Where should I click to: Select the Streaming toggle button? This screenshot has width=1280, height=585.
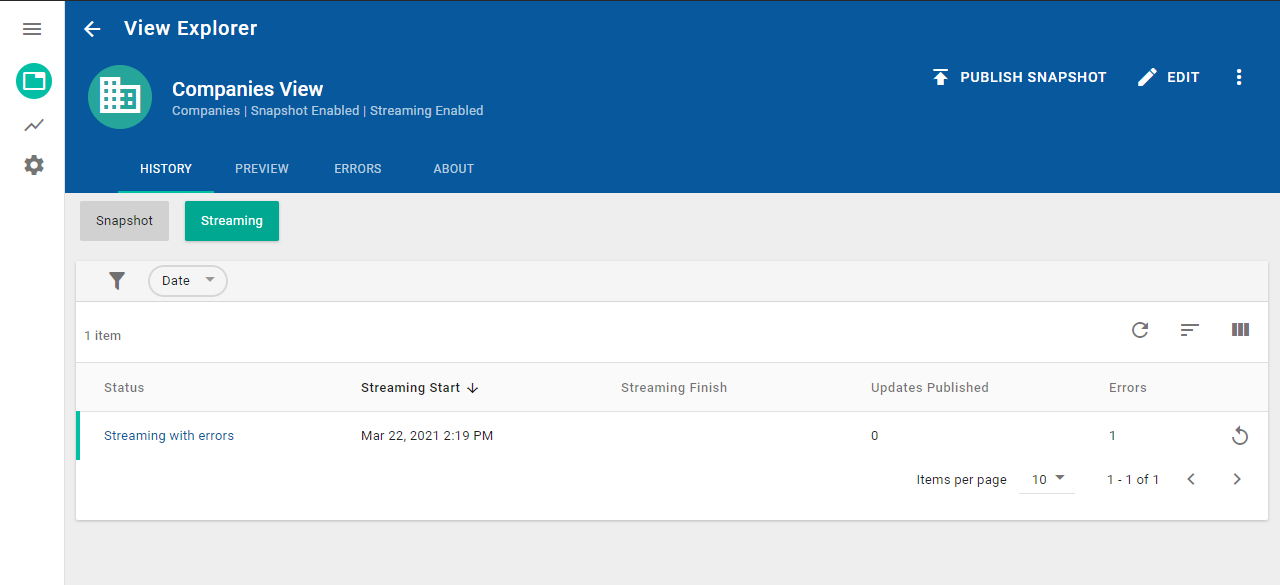tap(231, 221)
